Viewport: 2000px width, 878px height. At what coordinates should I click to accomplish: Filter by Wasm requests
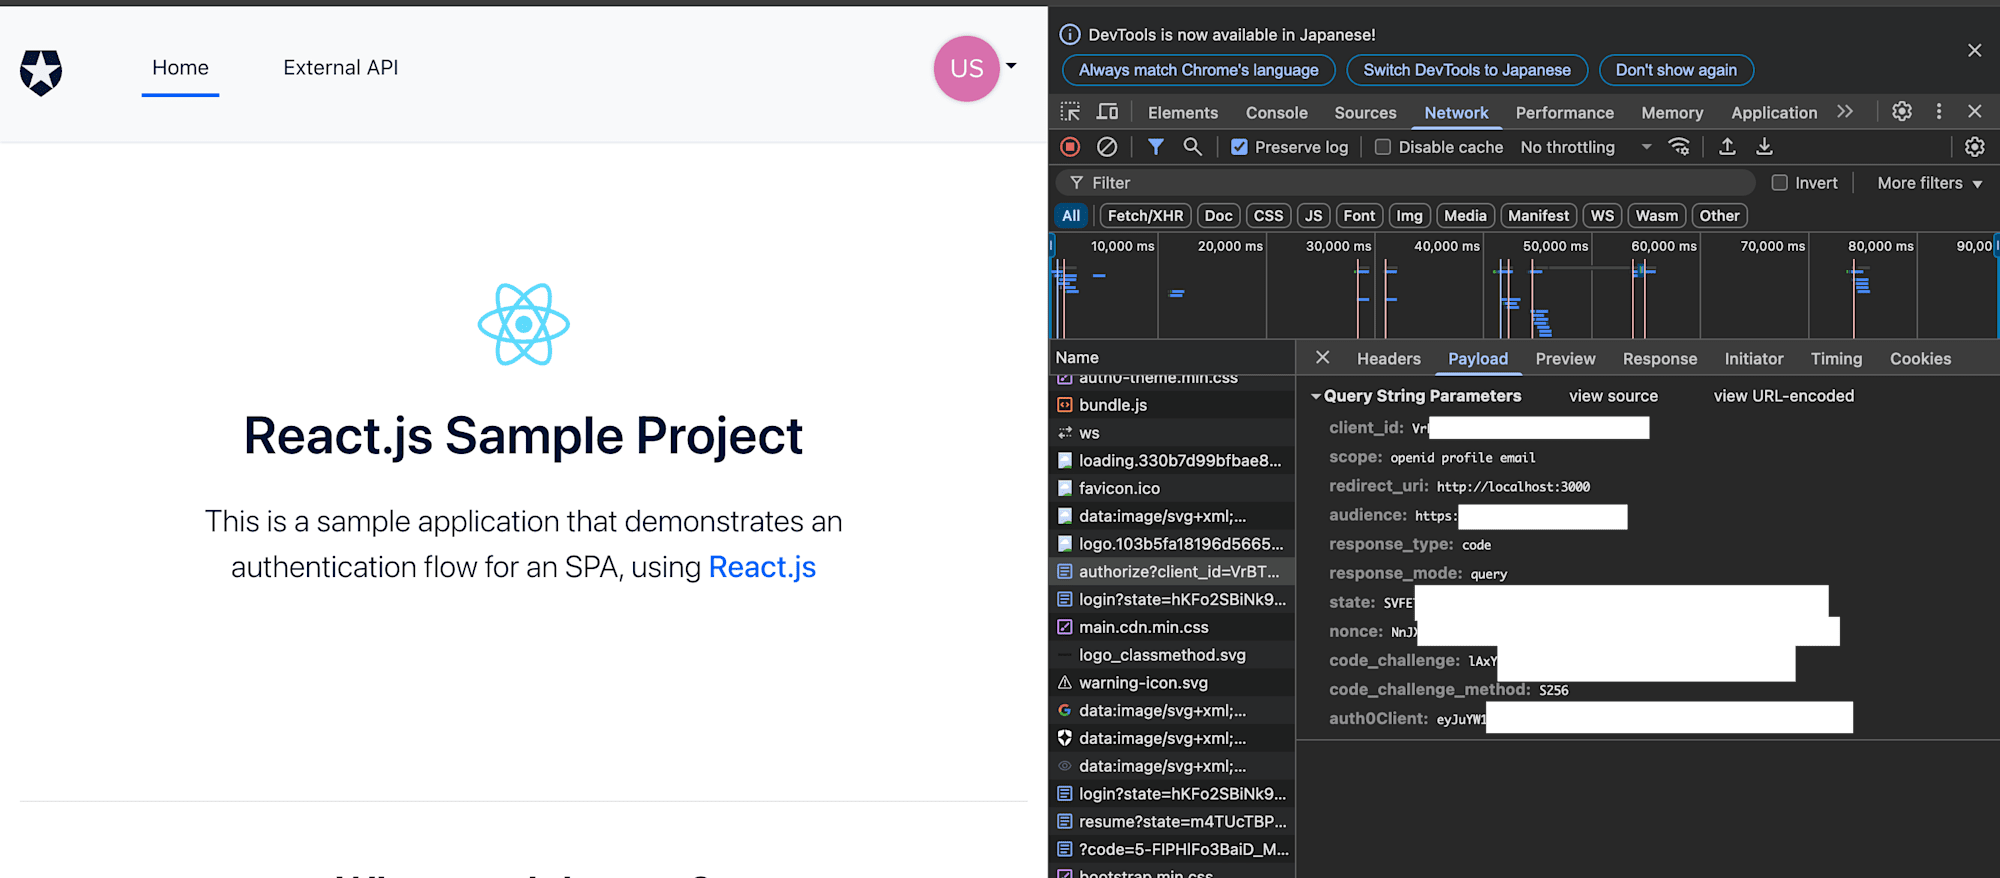1657,216
